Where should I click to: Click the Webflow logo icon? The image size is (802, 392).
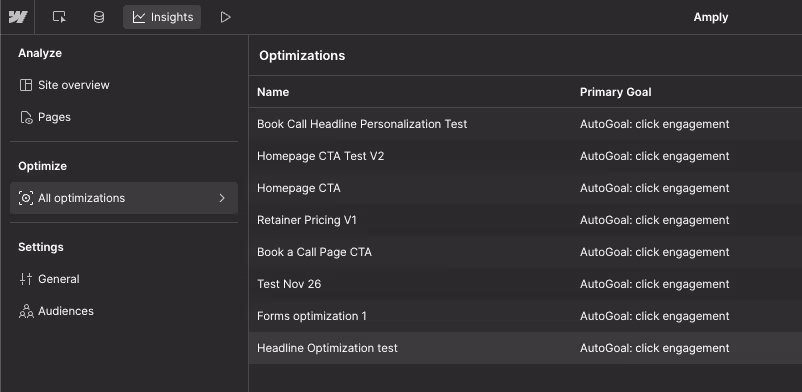(x=18, y=17)
